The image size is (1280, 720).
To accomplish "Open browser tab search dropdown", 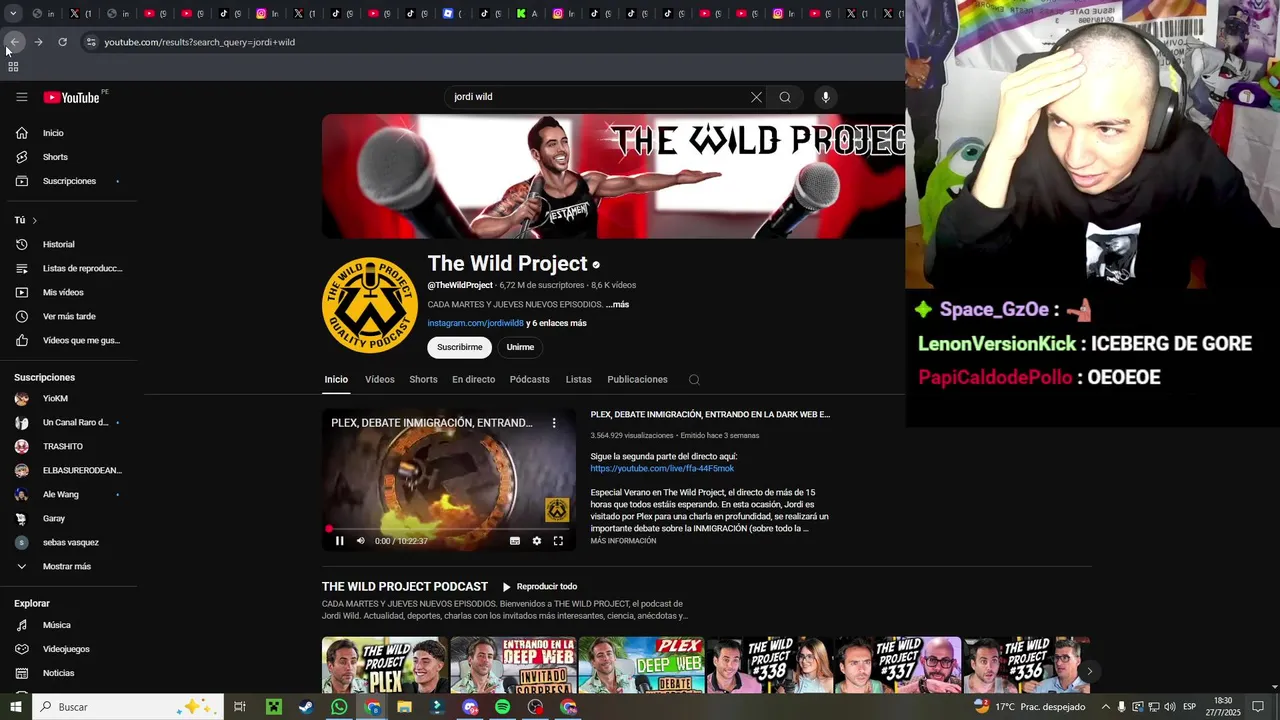I will point(13,13).
